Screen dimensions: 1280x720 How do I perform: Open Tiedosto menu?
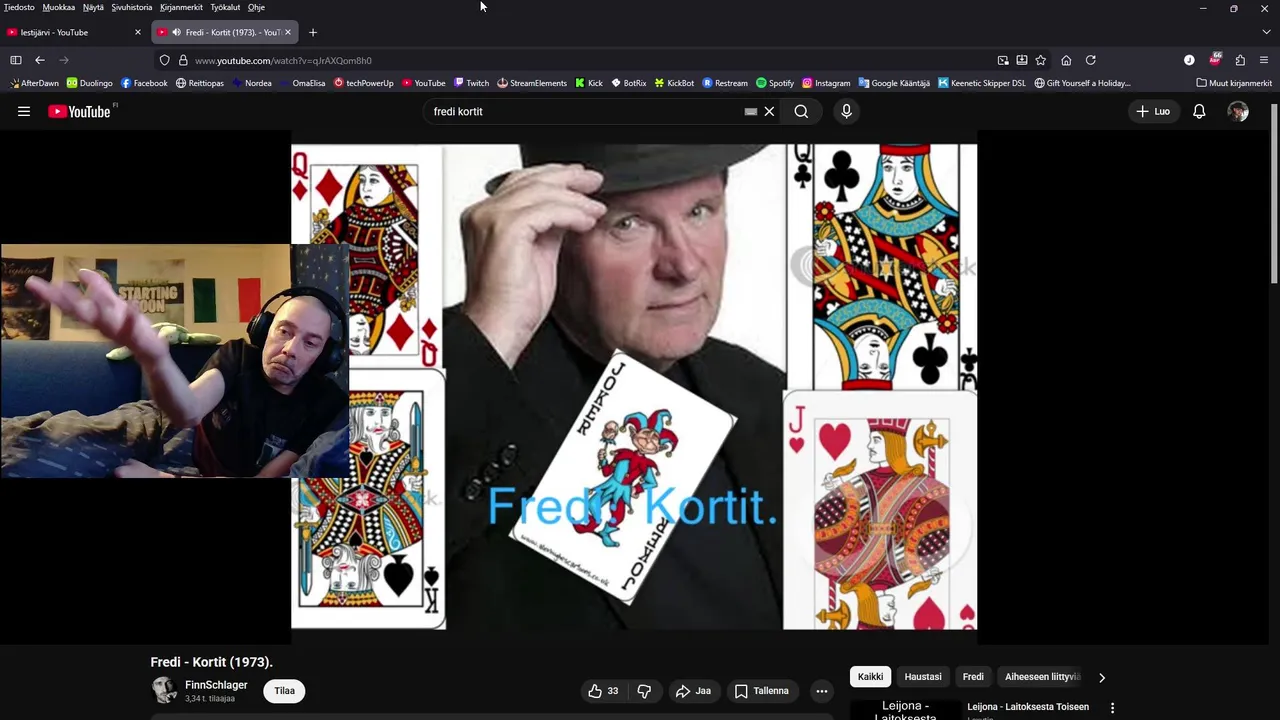point(19,7)
